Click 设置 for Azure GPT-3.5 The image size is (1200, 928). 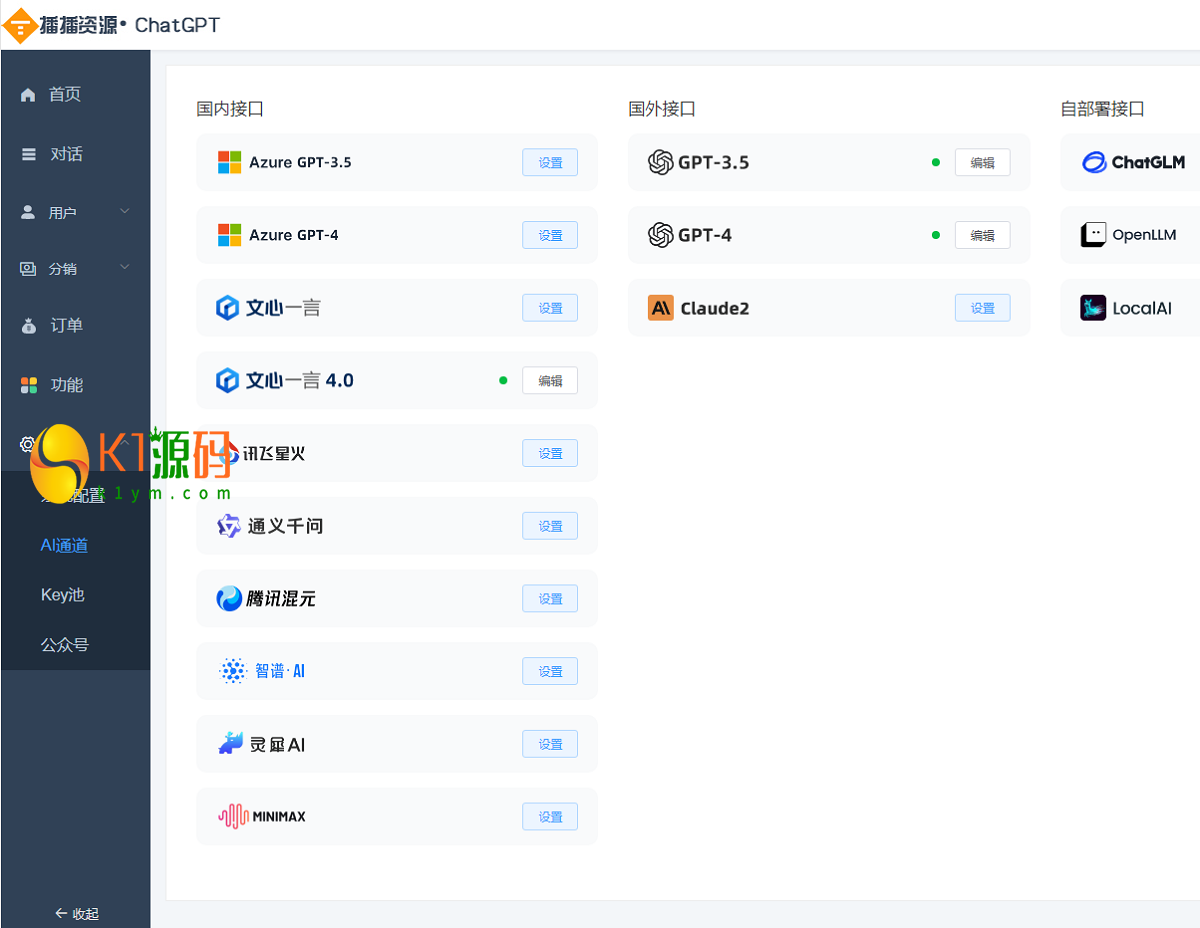tap(550, 162)
